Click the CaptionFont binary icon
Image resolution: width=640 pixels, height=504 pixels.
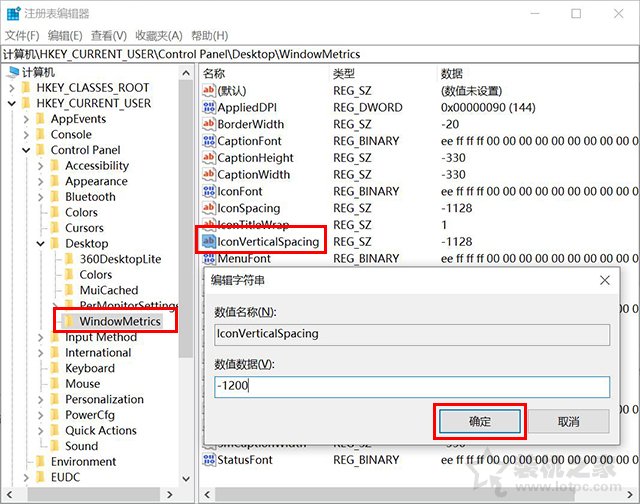(209, 141)
